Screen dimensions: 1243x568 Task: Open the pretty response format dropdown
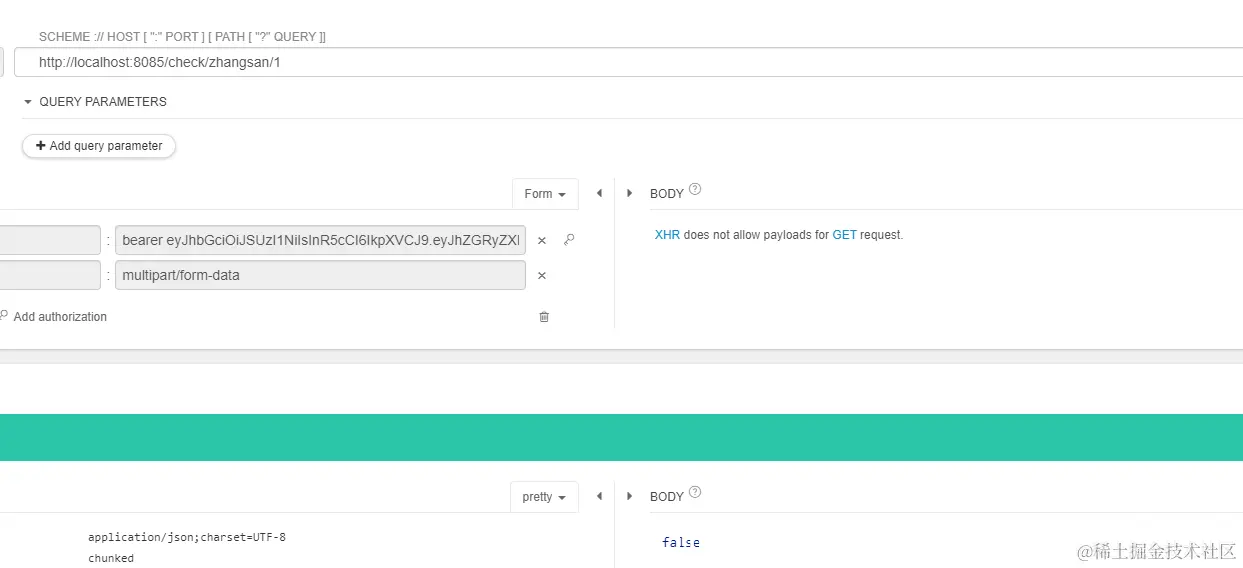point(544,497)
